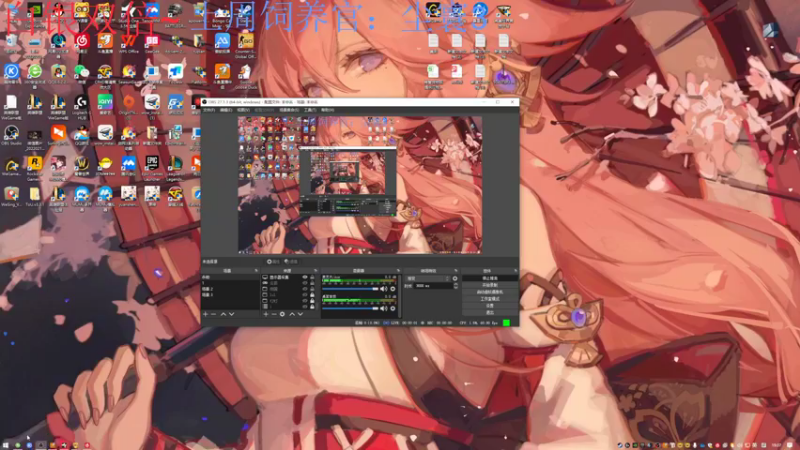Image resolution: width=800 pixels, height=450 pixels.
Task: Select the Logitech G HUB desktop icon
Action: pos(82,106)
